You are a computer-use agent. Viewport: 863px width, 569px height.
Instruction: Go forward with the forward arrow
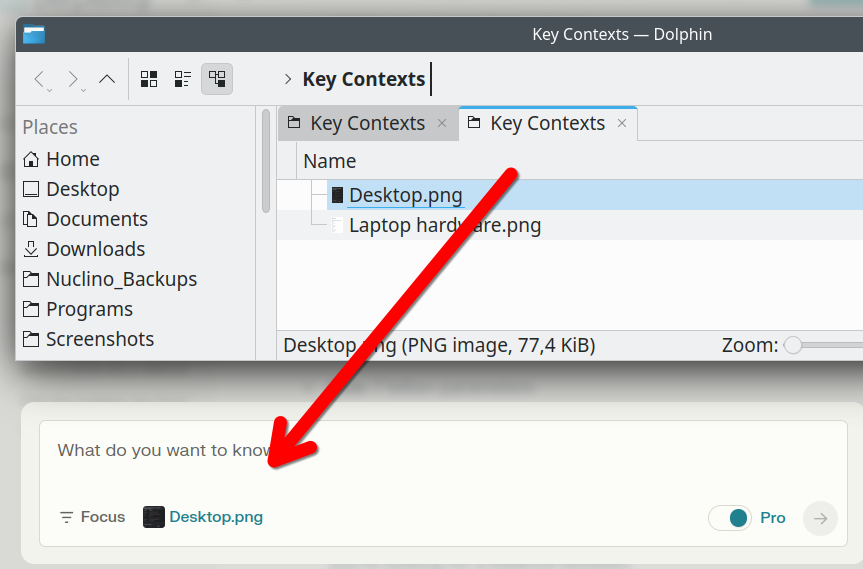pyautogui.click(x=73, y=79)
